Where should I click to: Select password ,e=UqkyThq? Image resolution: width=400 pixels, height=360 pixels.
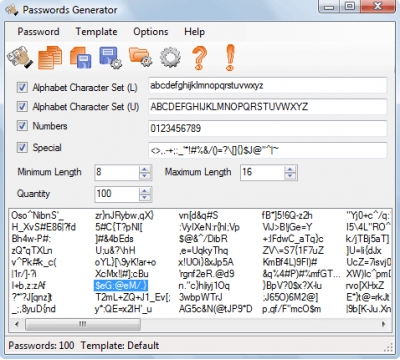[203, 251]
